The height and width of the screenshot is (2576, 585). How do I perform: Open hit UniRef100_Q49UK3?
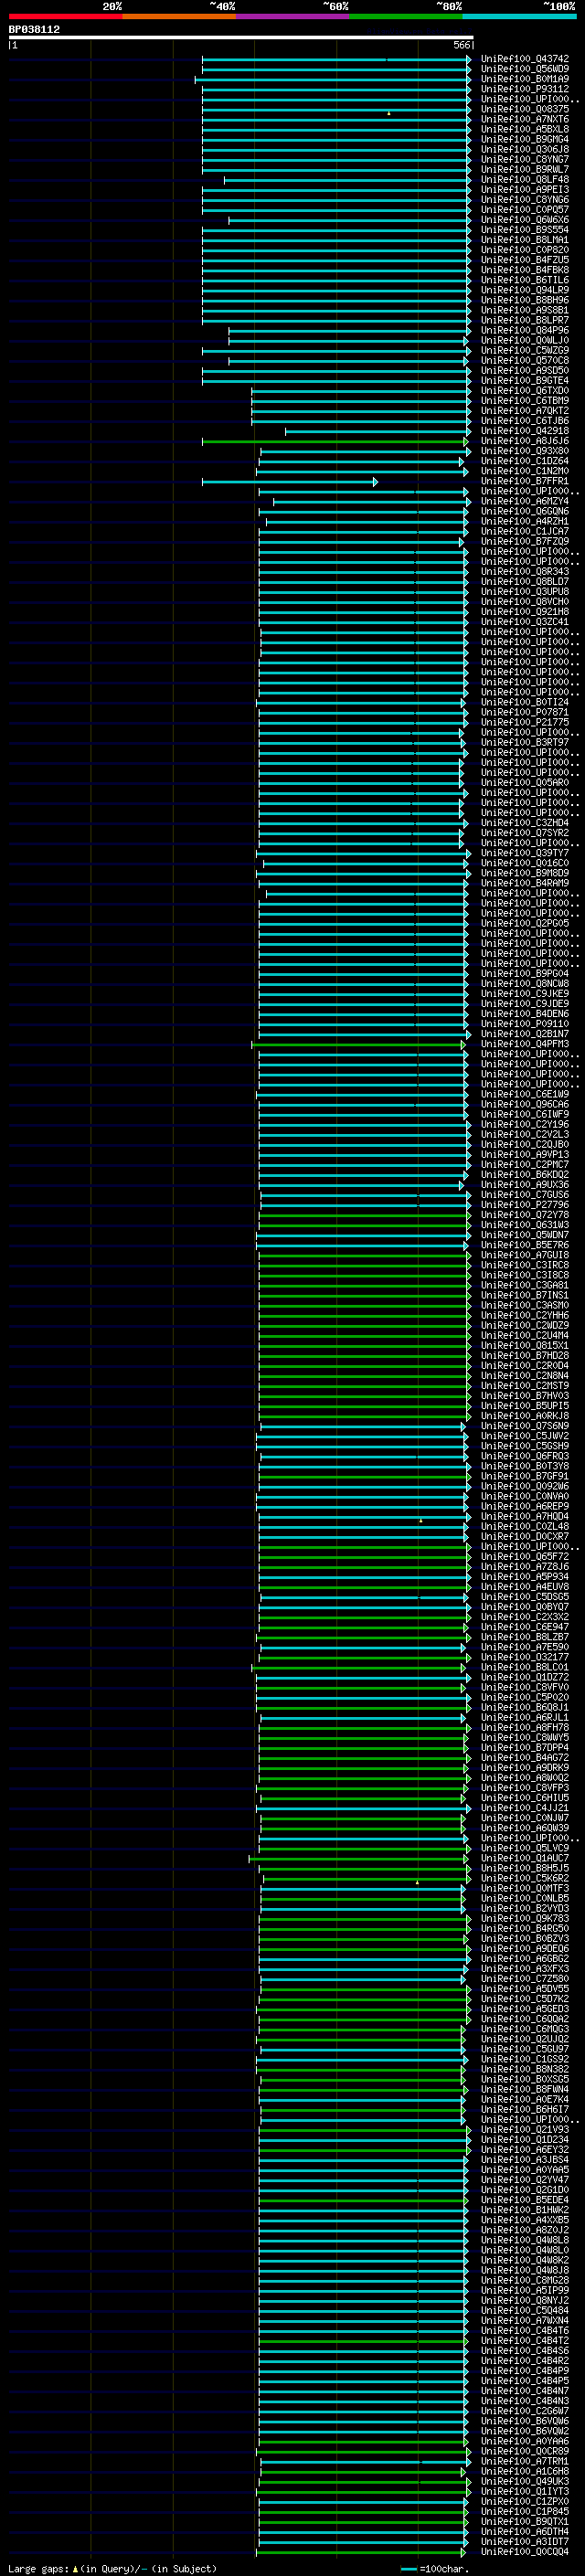click(x=525, y=2482)
